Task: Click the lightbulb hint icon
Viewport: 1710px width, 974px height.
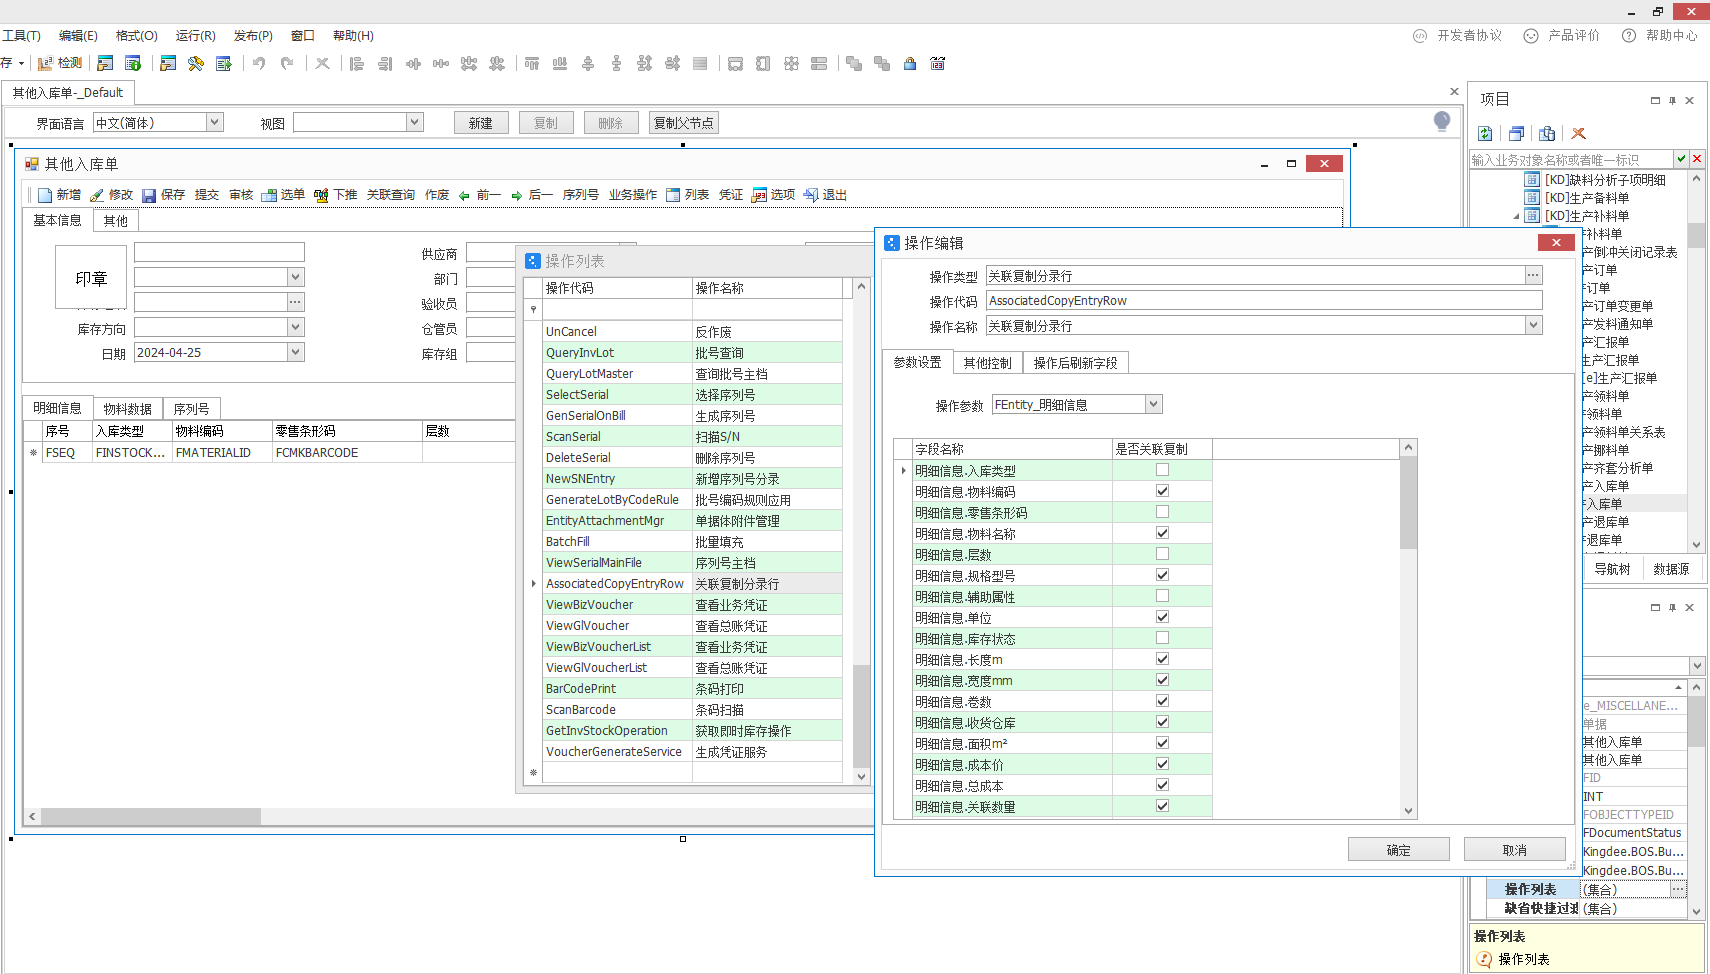Action: (1441, 121)
